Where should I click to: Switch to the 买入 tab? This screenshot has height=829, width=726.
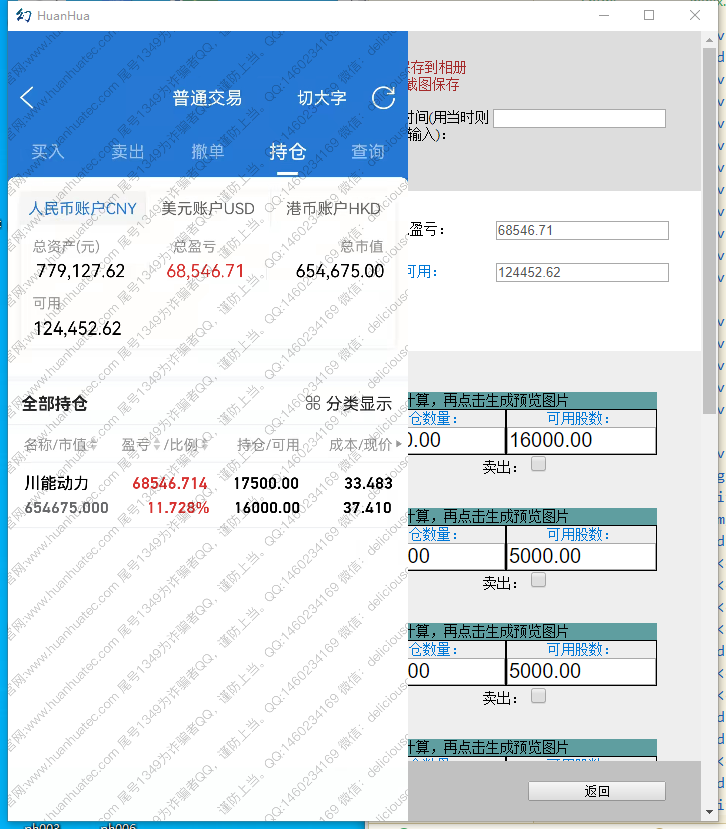click(x=47, y=152)
